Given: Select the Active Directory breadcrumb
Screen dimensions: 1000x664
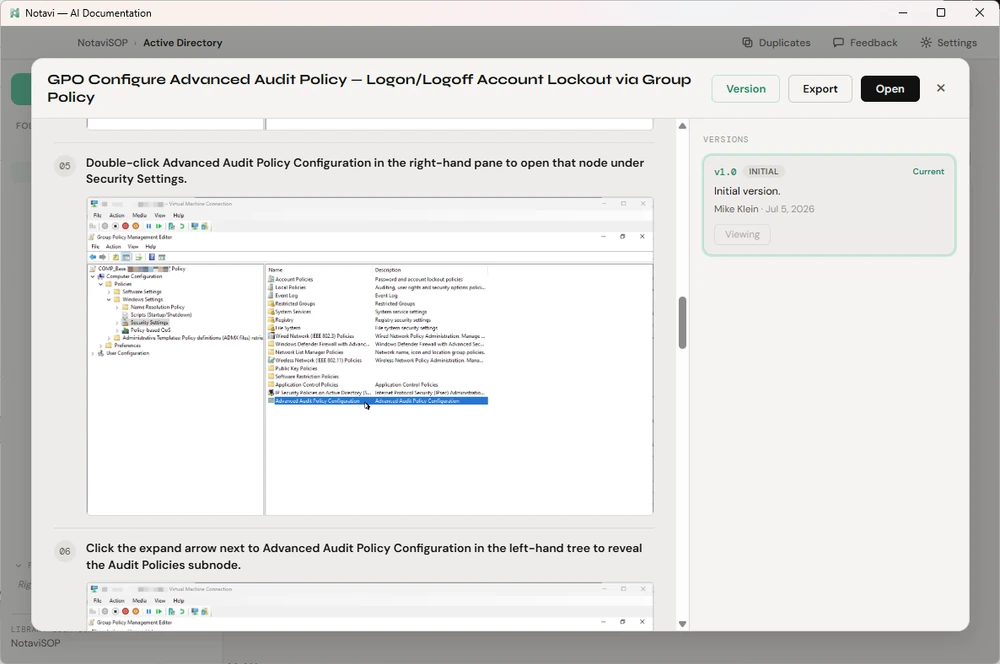Looking at the screenshot, I should 182,43.
